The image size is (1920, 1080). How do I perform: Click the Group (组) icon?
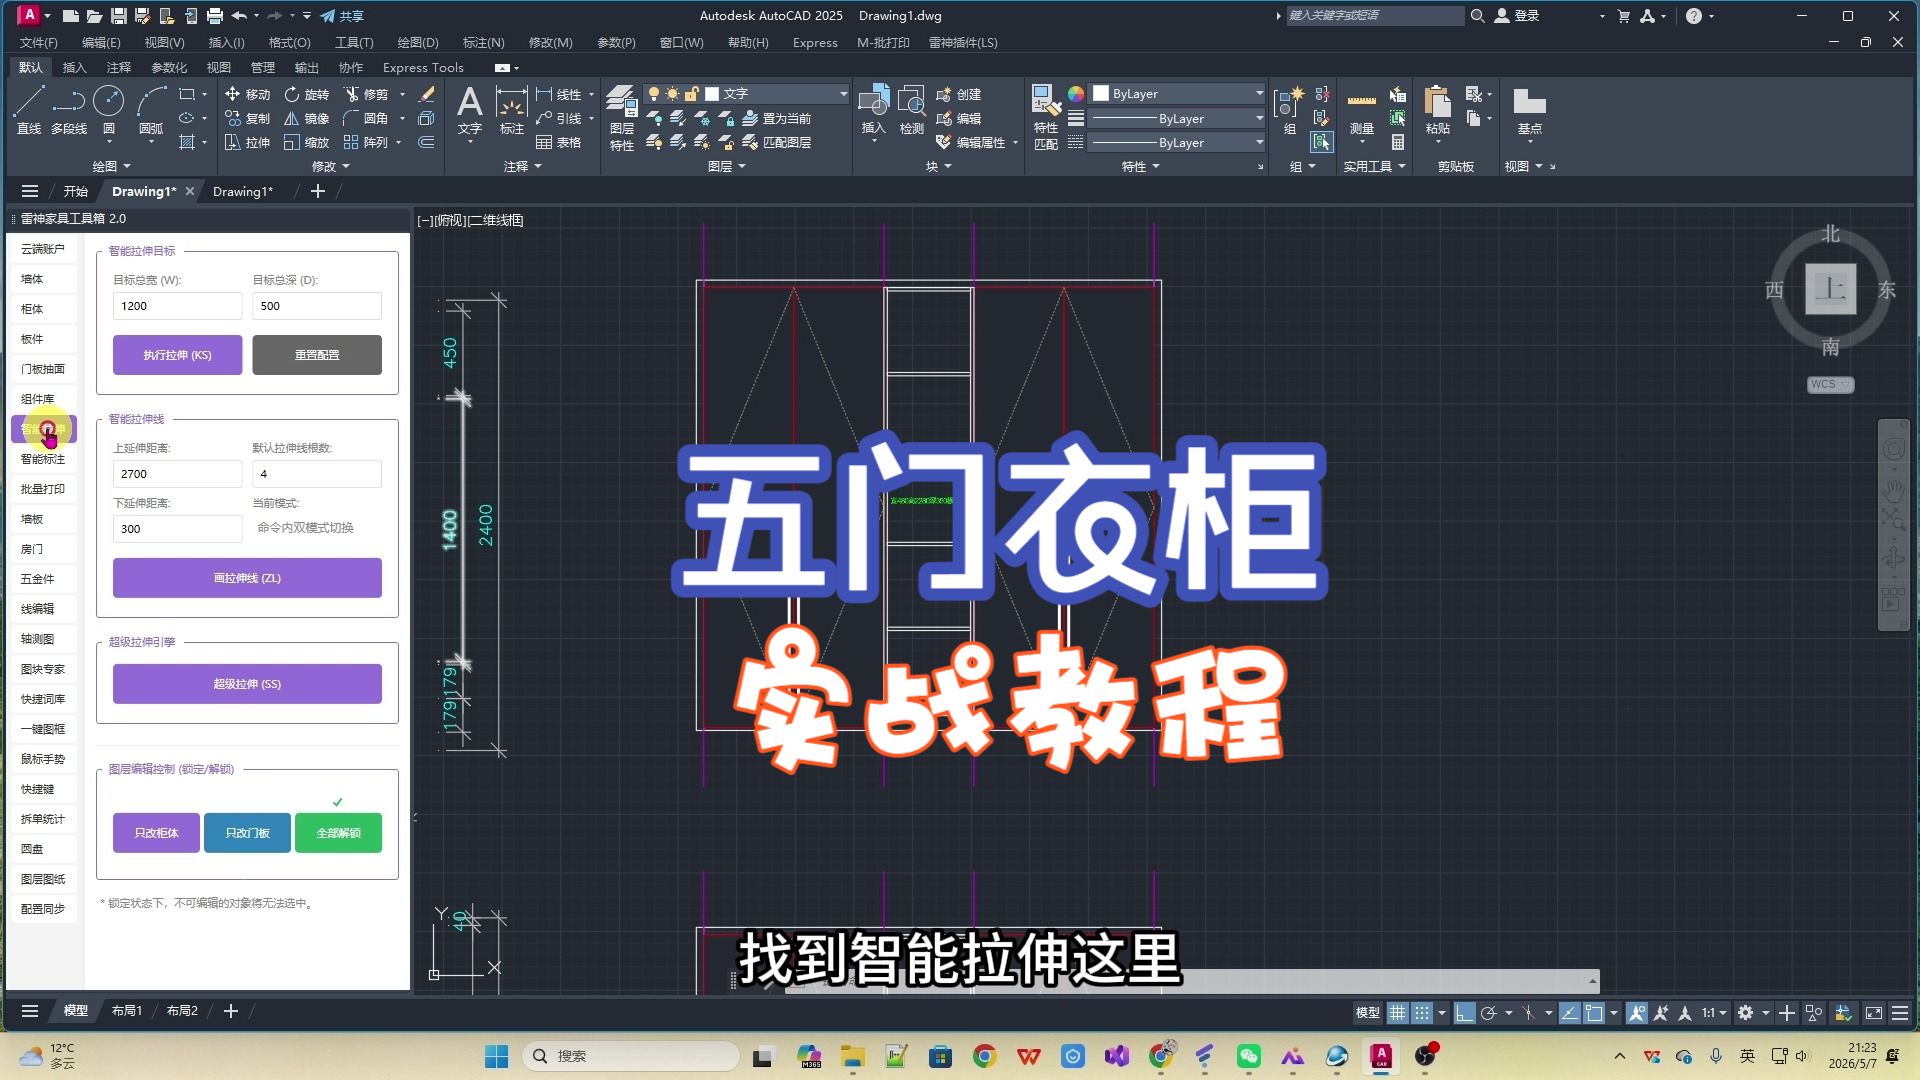[x=1290, y=110]
